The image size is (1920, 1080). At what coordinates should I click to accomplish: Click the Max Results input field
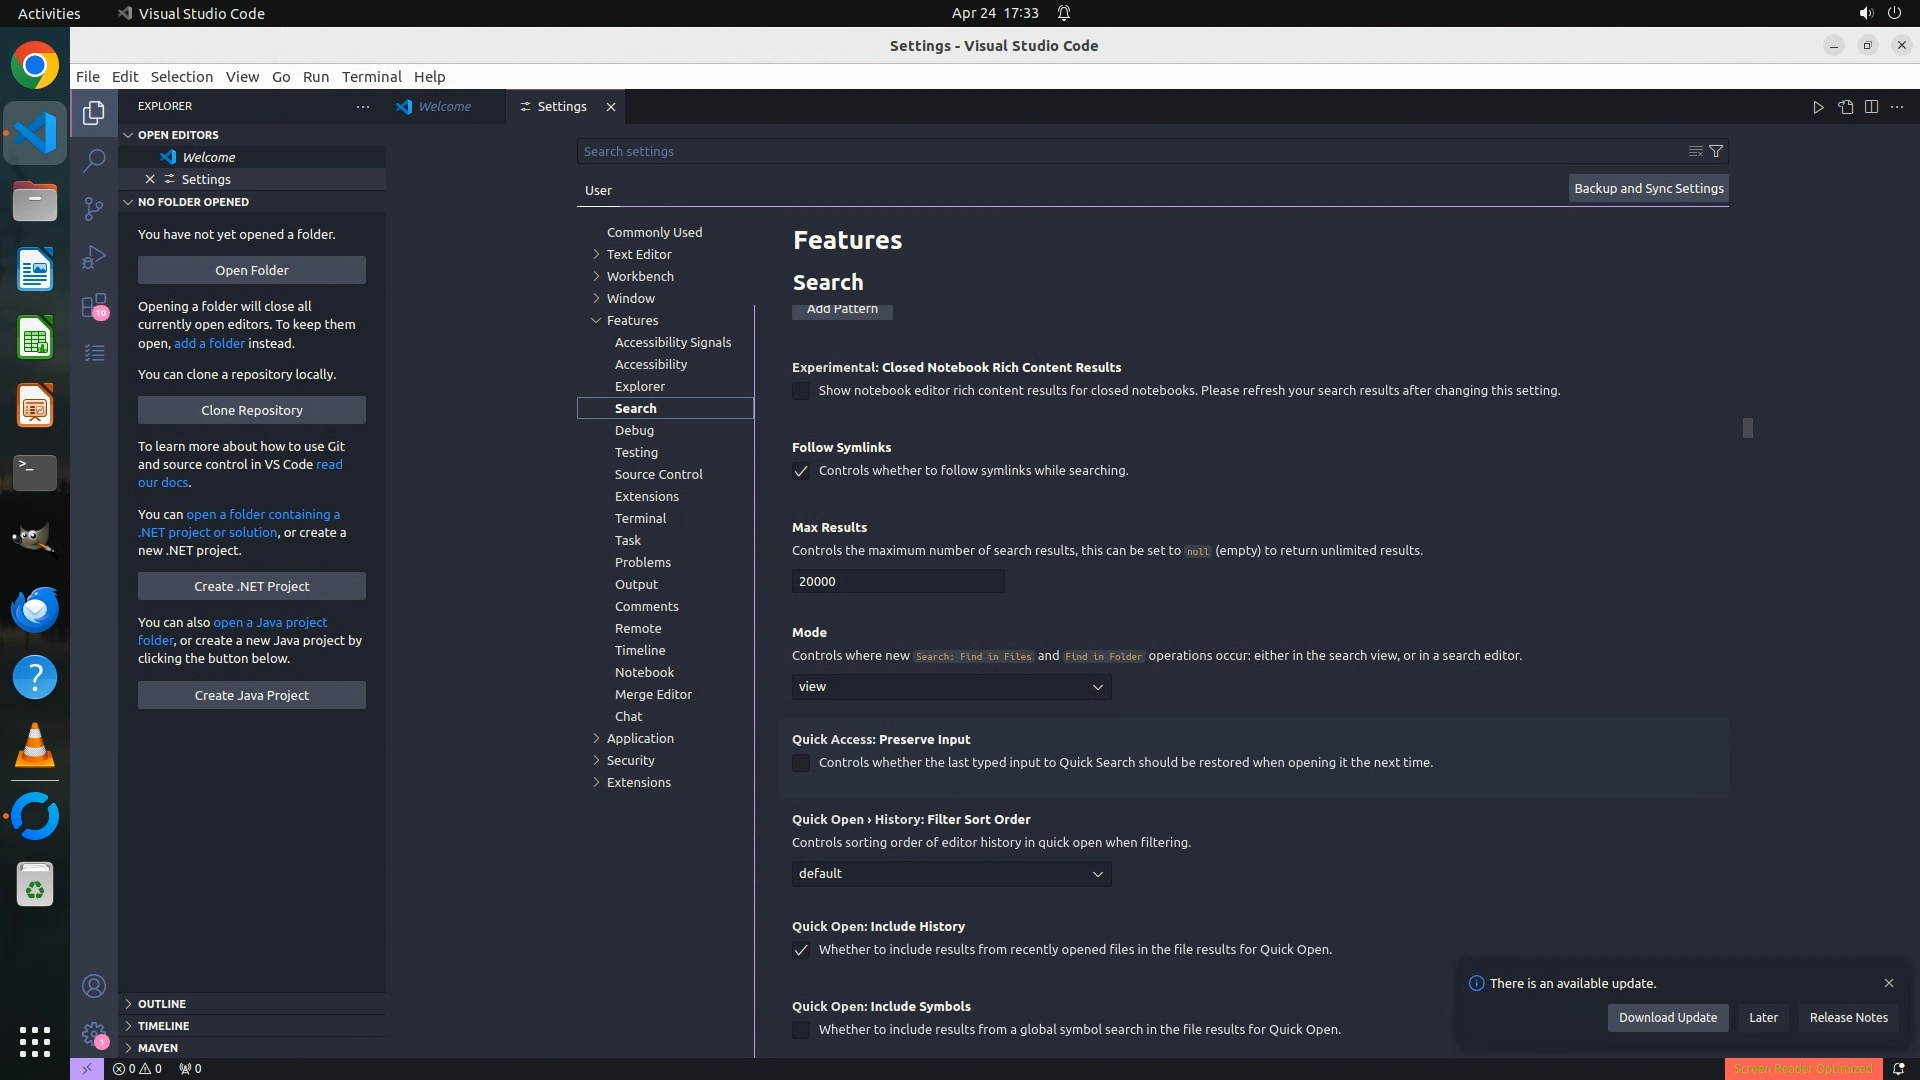click(897, 582)
